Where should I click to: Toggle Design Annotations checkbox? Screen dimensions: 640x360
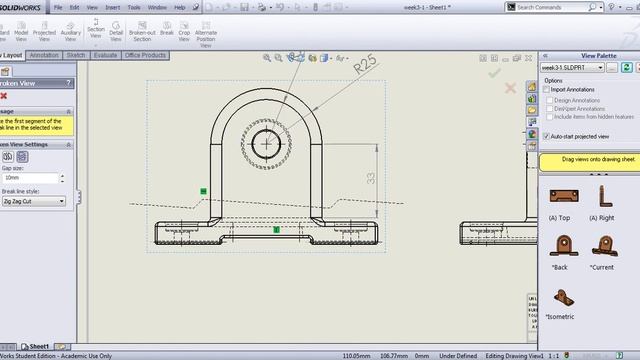click(549, 100)
